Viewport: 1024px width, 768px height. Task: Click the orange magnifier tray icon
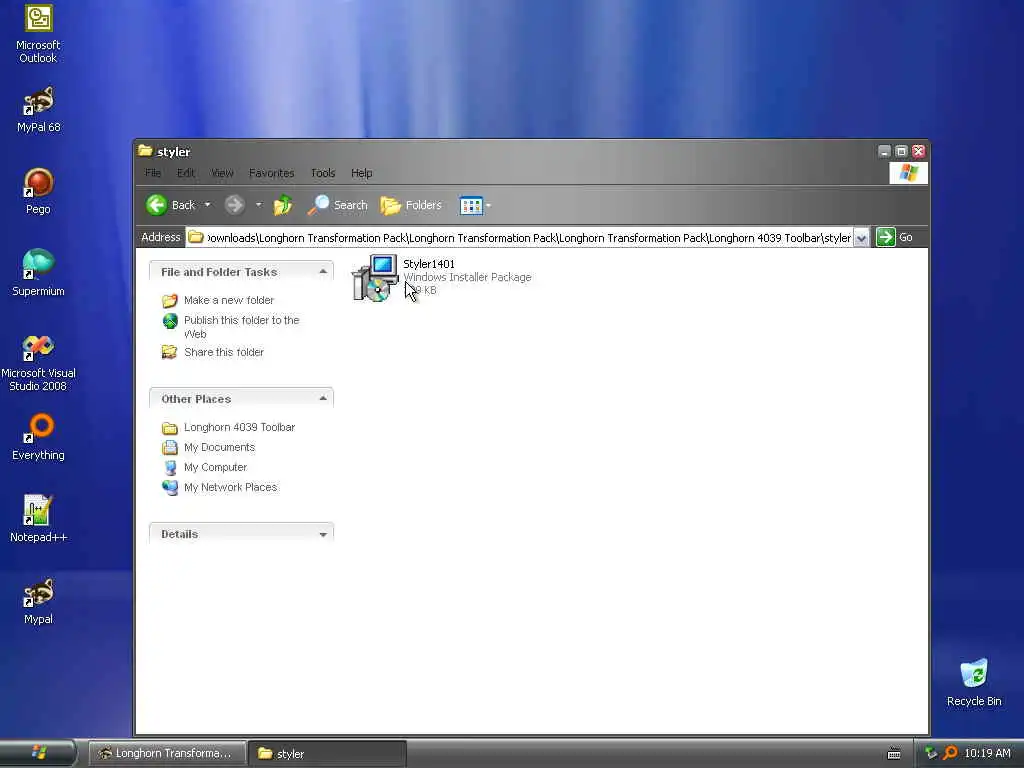pyautogui.click(x=950, y=753)
